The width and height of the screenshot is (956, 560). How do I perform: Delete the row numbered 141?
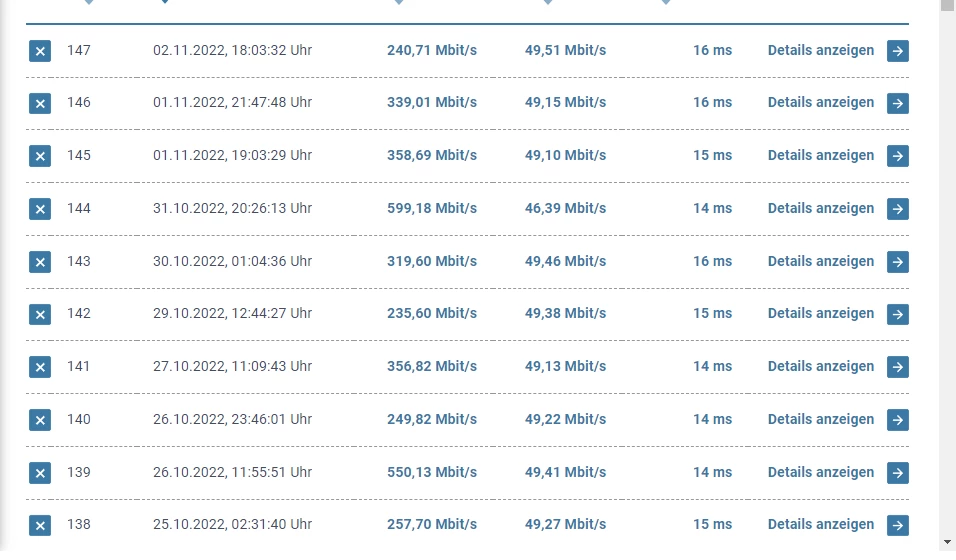tap(40, 367)
